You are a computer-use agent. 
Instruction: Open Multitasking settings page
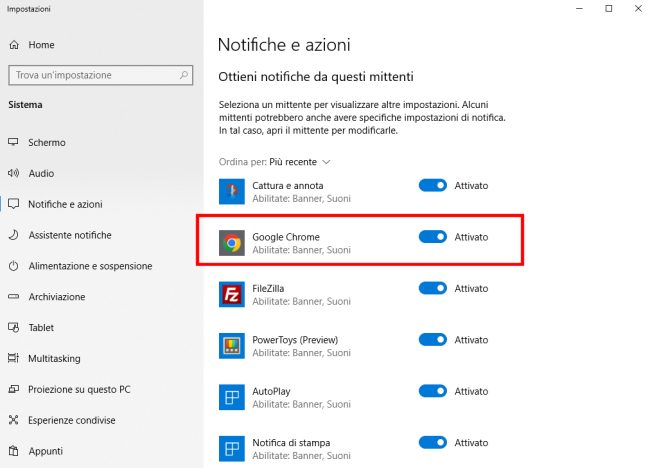coord(54,358)
